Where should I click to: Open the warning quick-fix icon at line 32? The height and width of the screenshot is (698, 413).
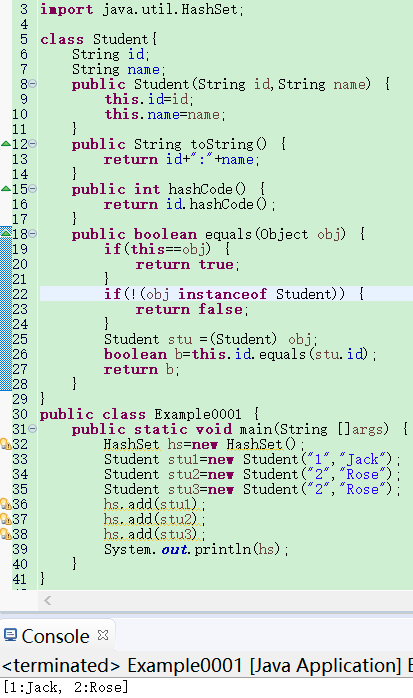tap(6, 444)
